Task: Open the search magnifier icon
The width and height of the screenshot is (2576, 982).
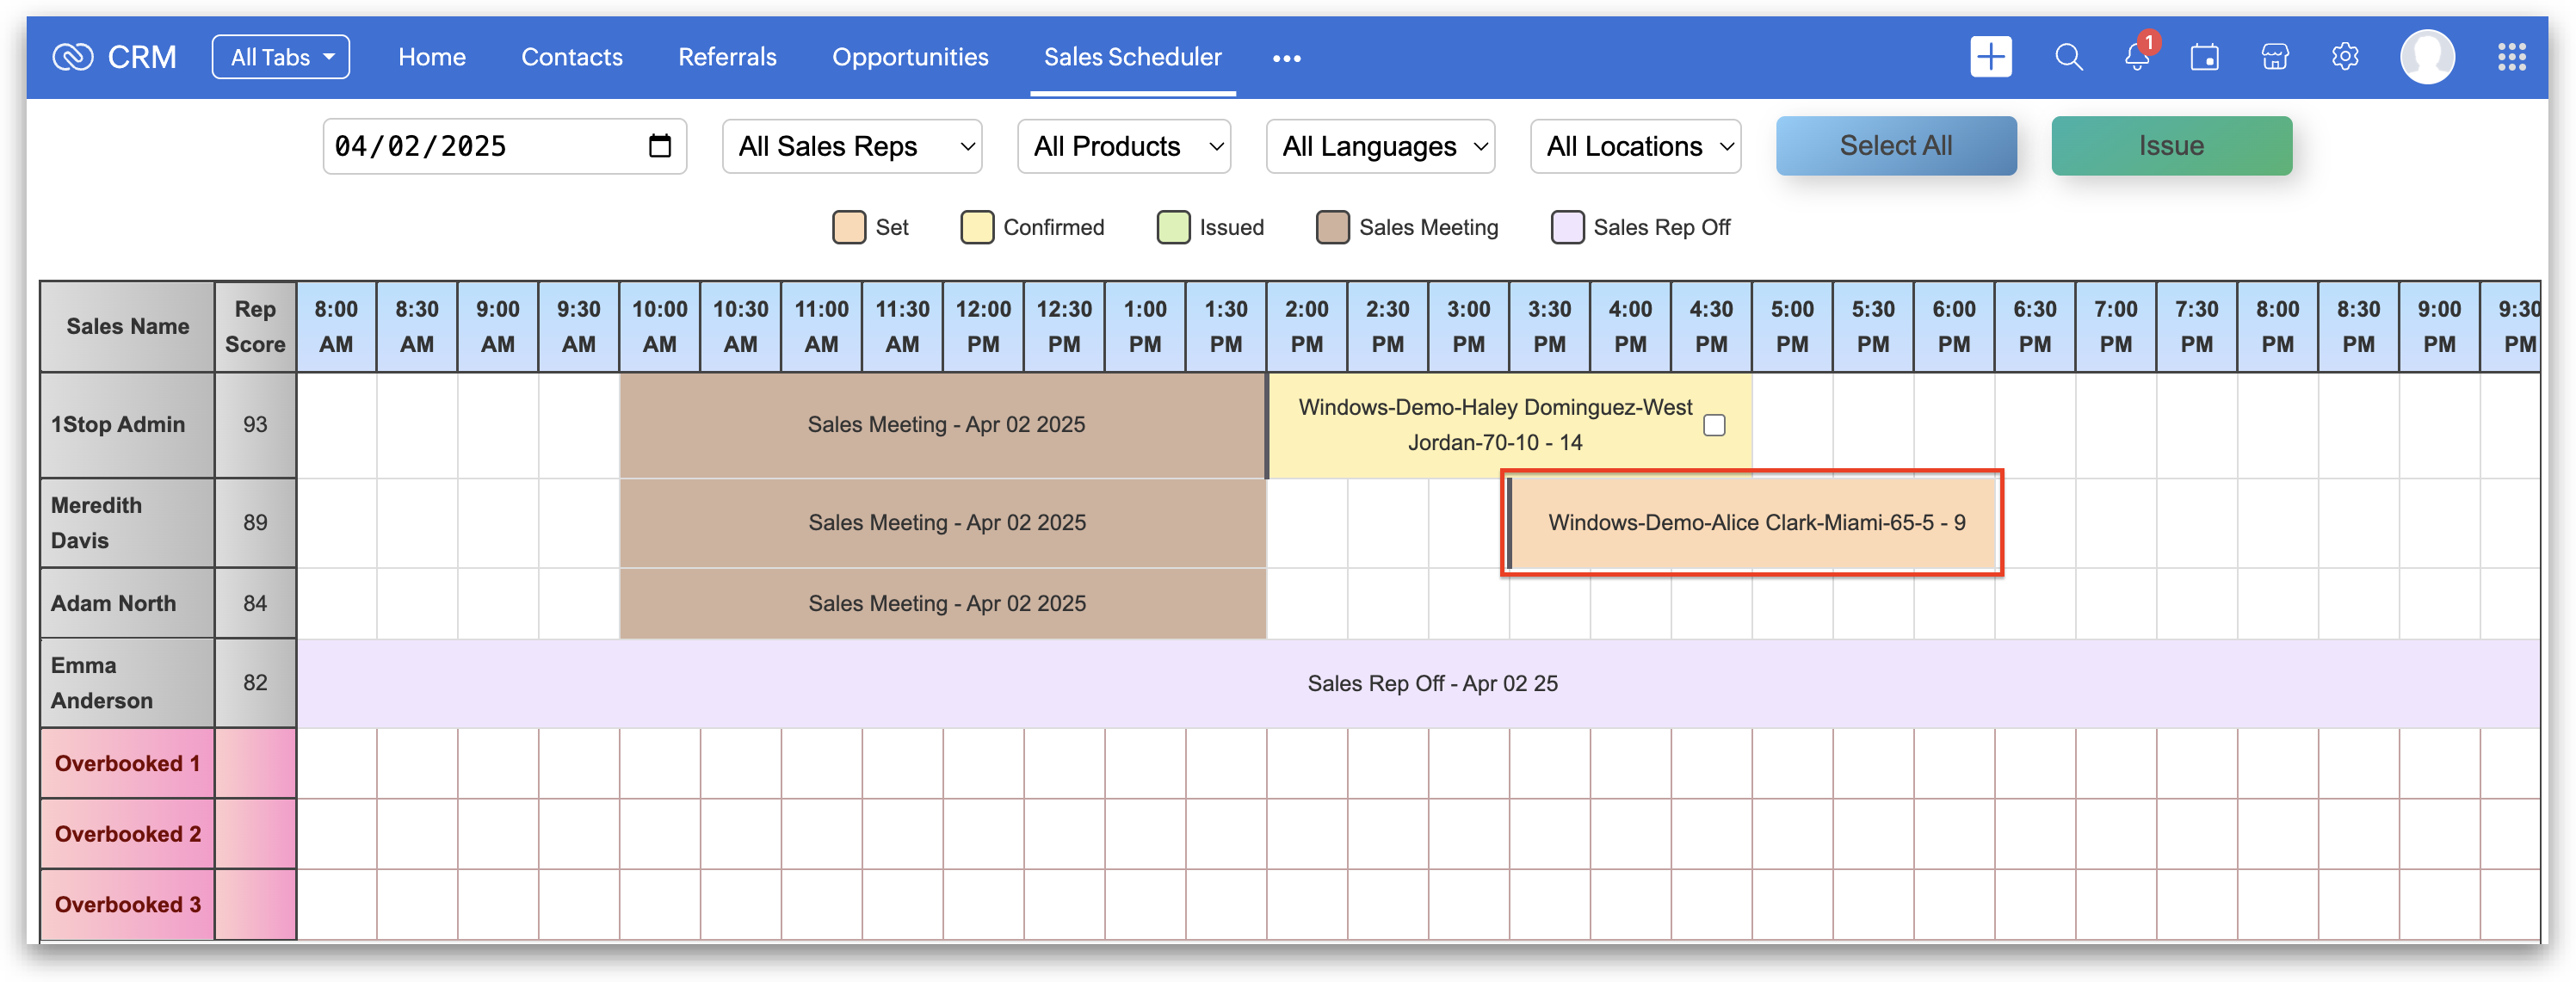Action: click(2068, 57)
